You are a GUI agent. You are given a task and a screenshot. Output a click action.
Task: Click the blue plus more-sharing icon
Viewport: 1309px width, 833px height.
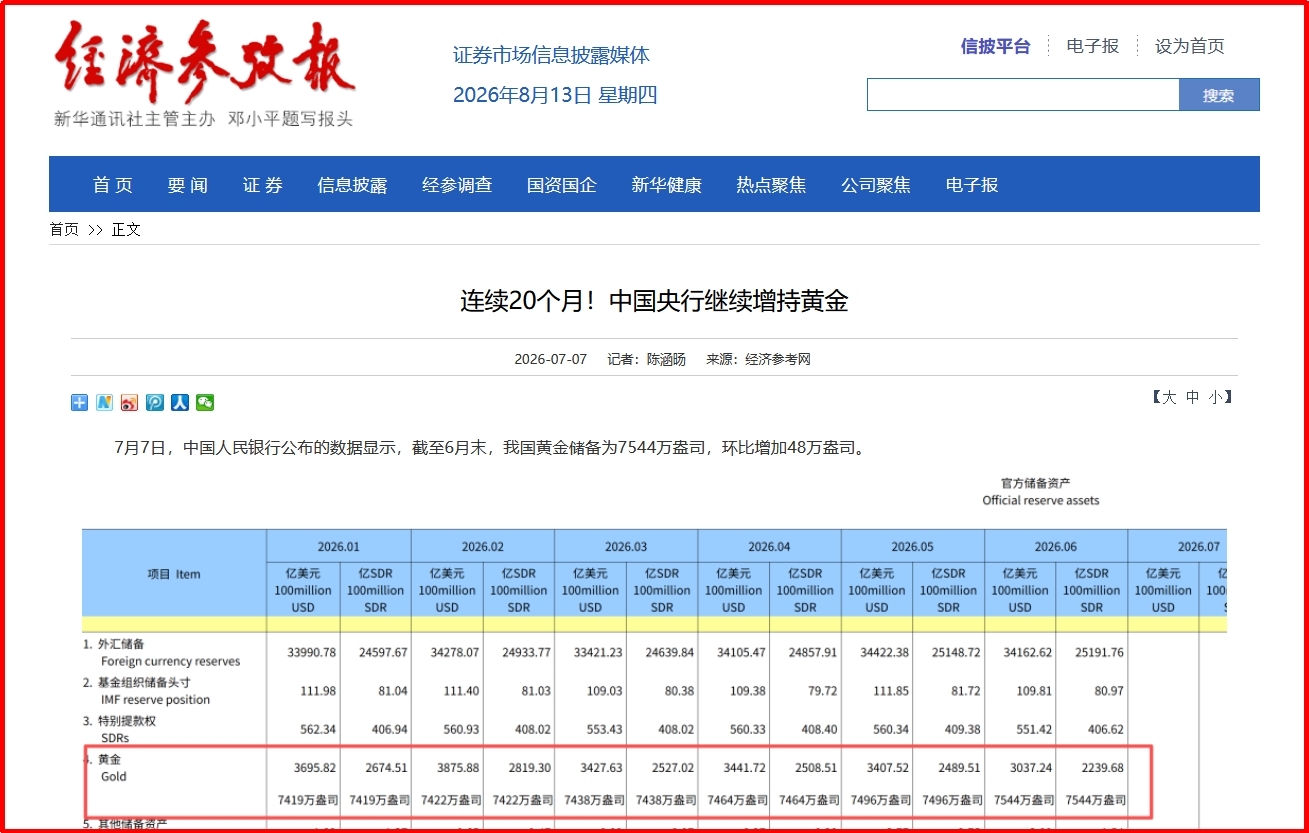(80, 402)
